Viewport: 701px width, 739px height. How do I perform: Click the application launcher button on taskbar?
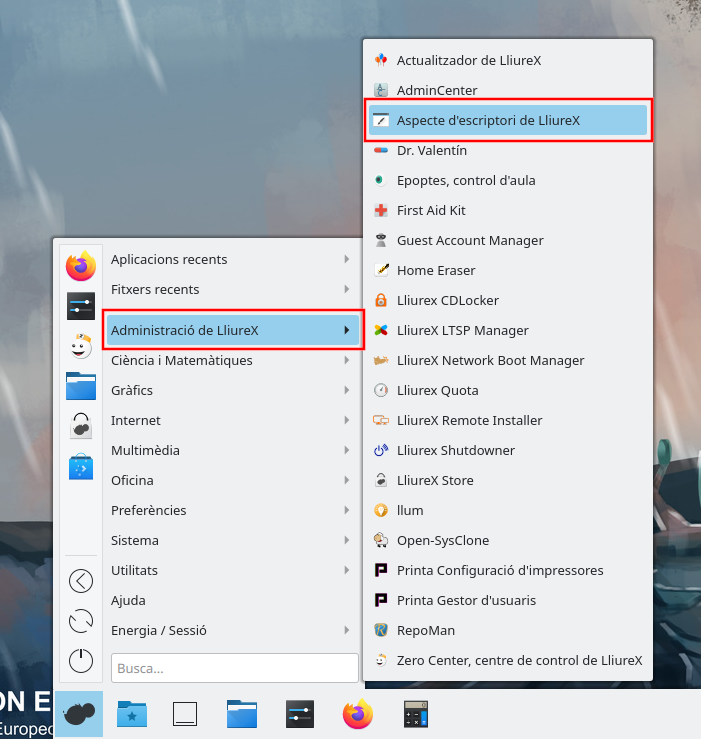[x=79, y=714]
